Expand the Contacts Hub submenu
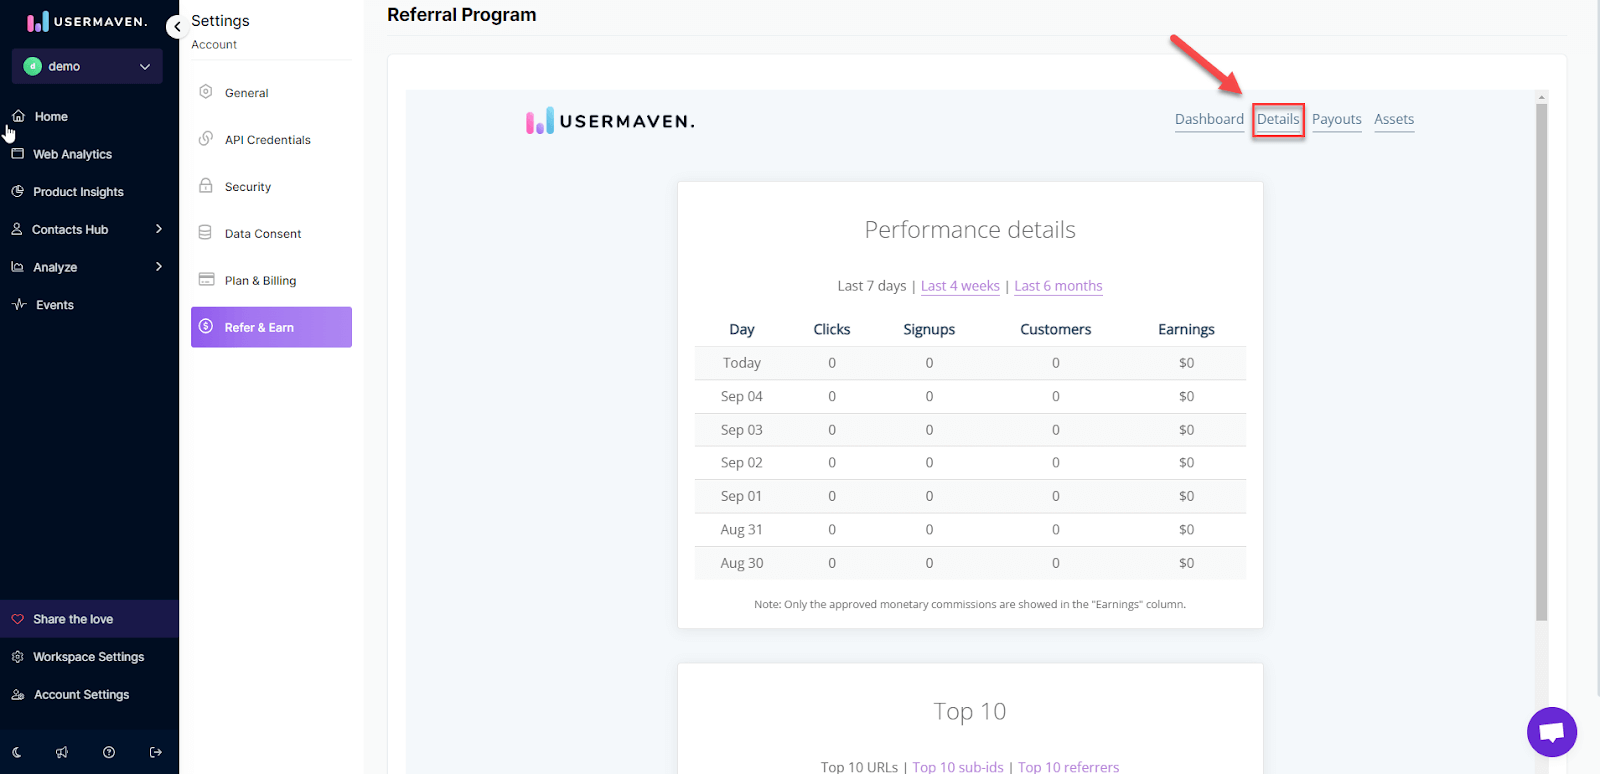Screen dimensions: 1600x774 pyautogui.click(x=158, y=229)
